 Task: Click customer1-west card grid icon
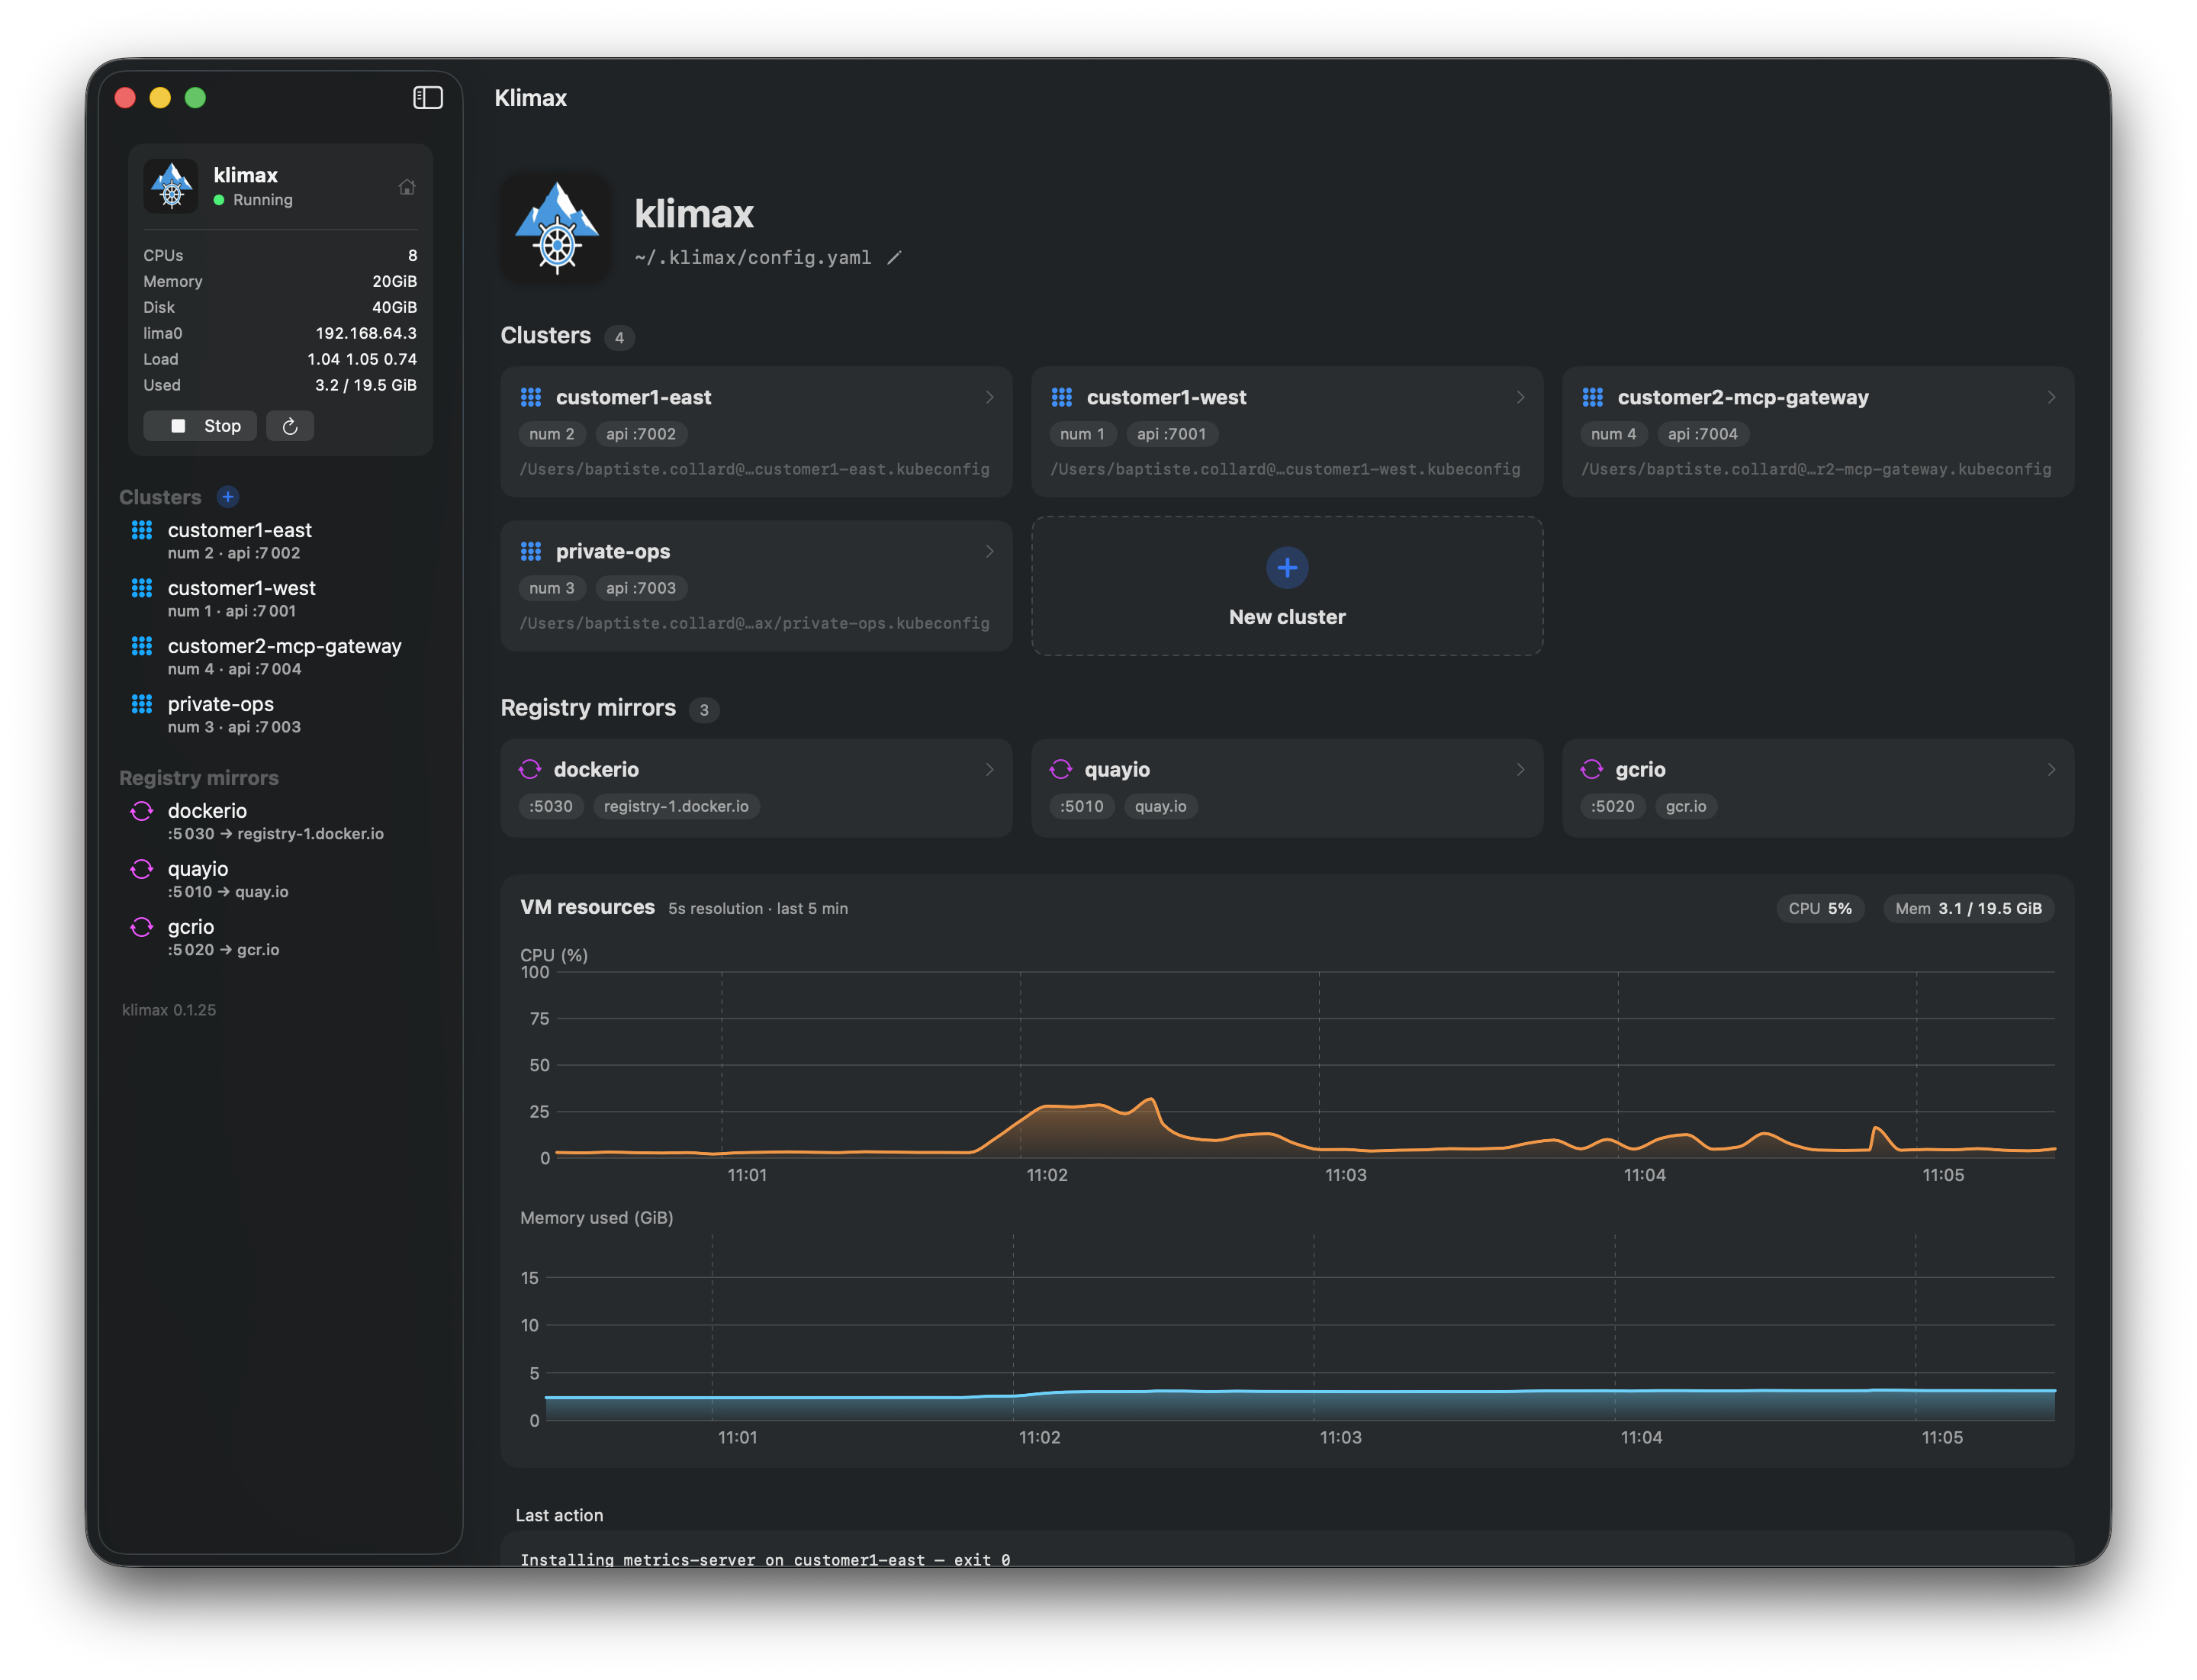1062,397
